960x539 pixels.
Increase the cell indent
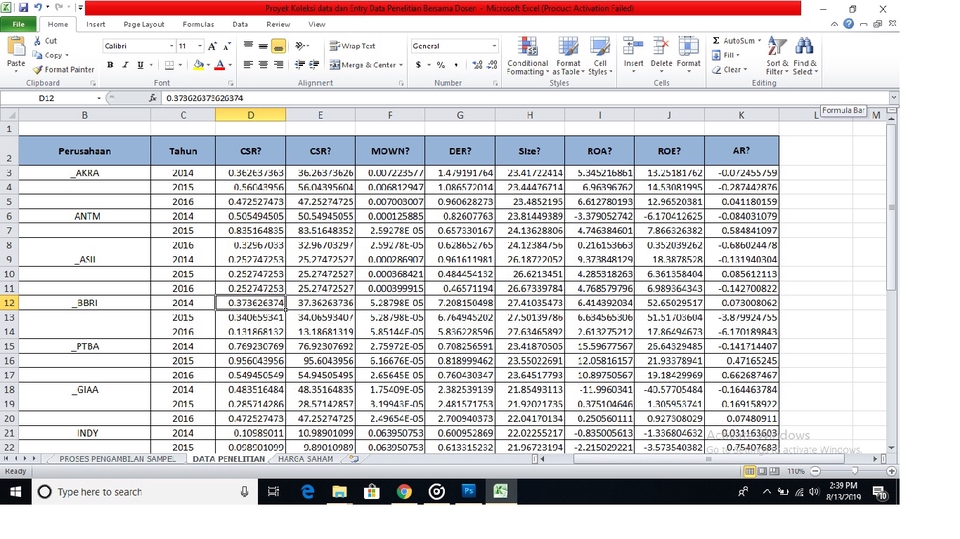314,65
